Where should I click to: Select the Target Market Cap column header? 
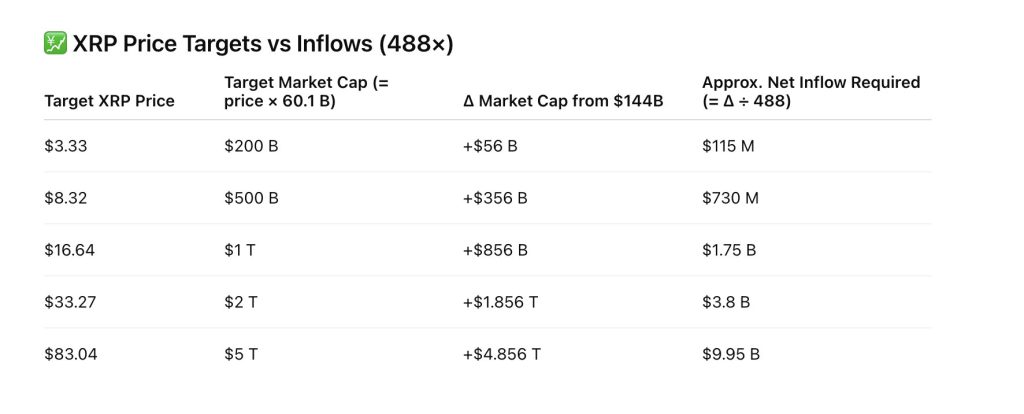point(306,91)
